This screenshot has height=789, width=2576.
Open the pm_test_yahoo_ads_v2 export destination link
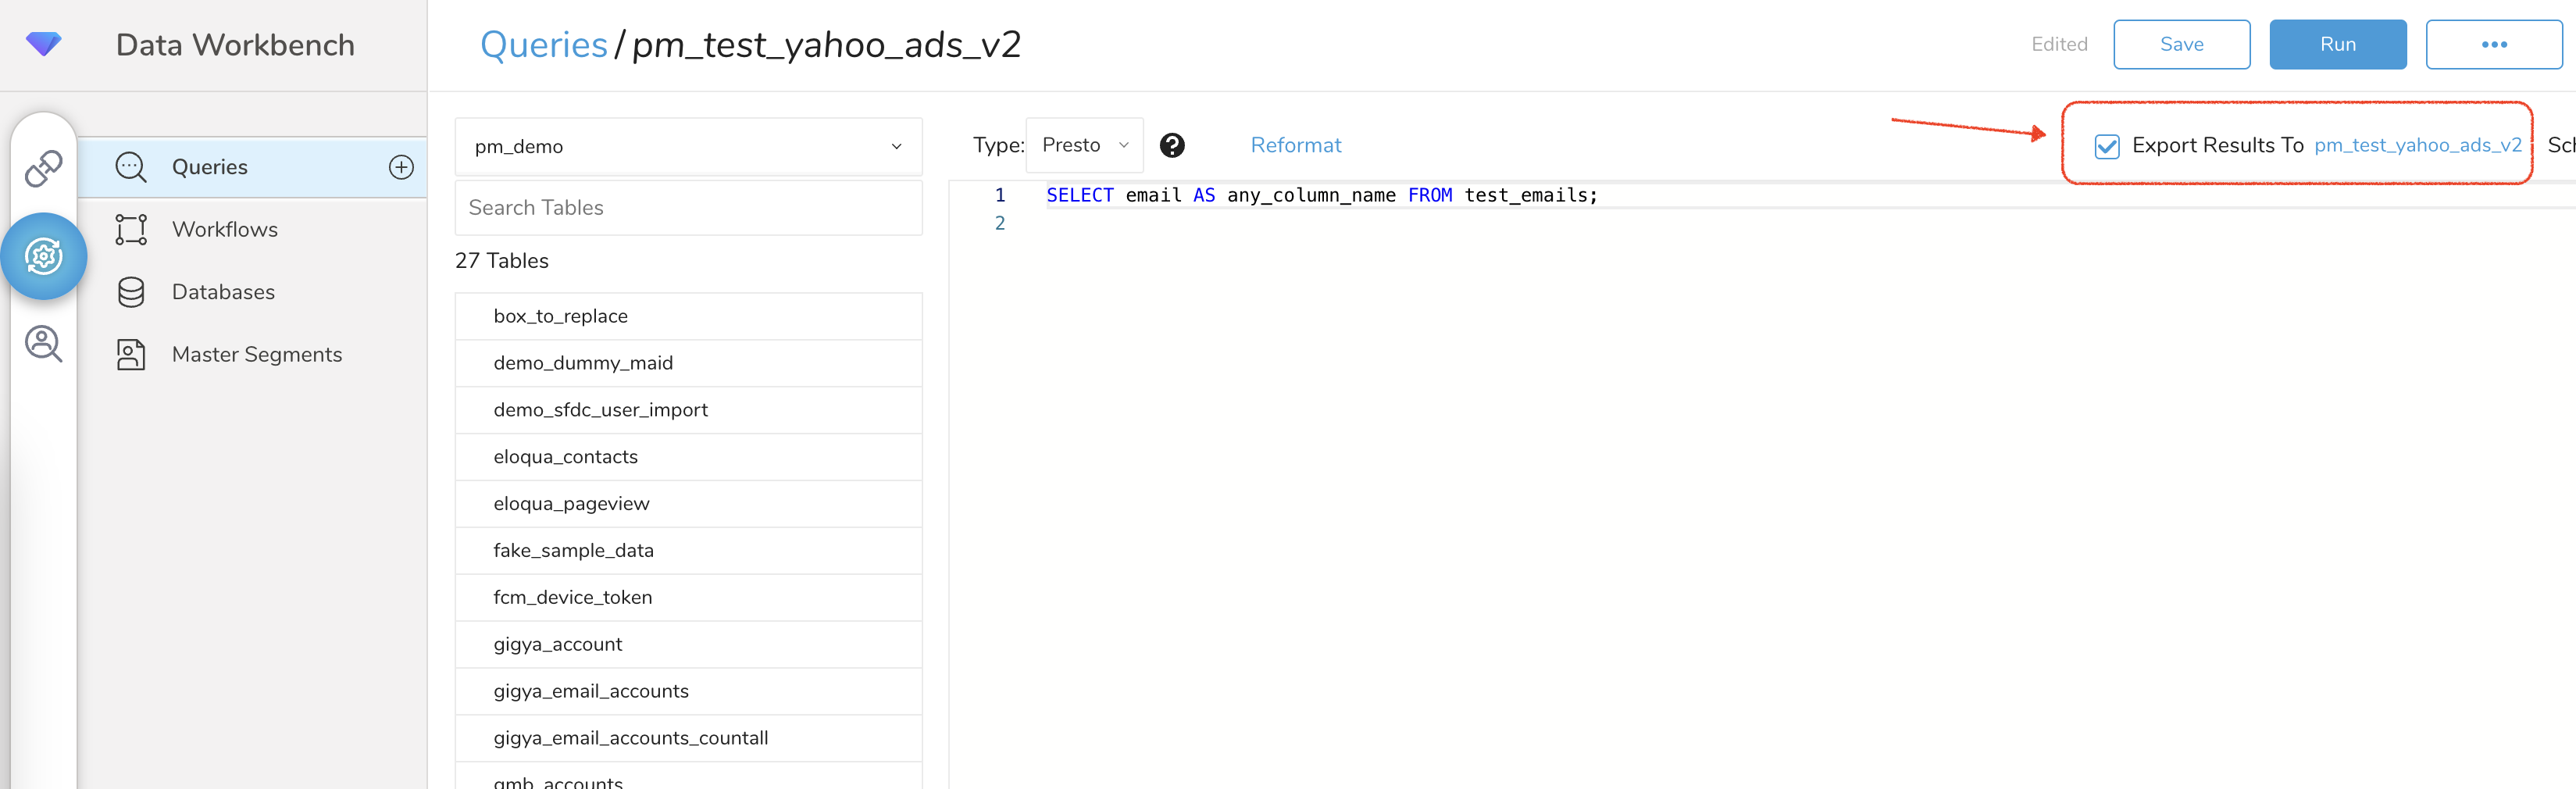(2417, 146)
